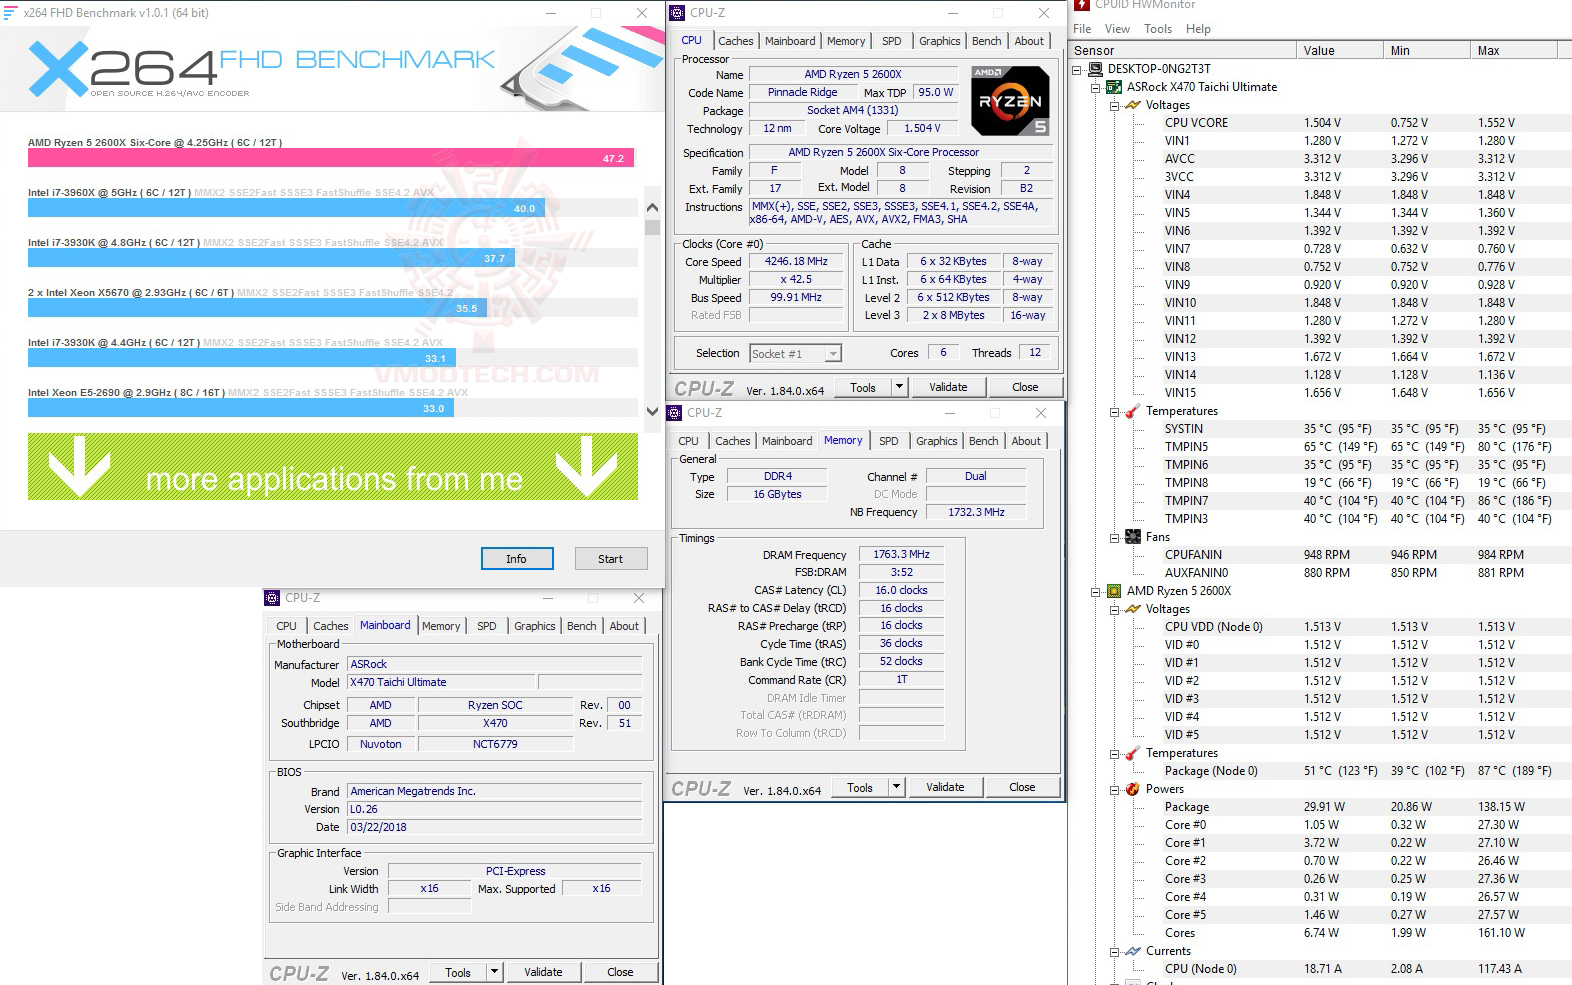The image size is (1572, 985).
Task: Switch to SPD tab in CPU-Z Memory window
Action: (x=888, y=441)
